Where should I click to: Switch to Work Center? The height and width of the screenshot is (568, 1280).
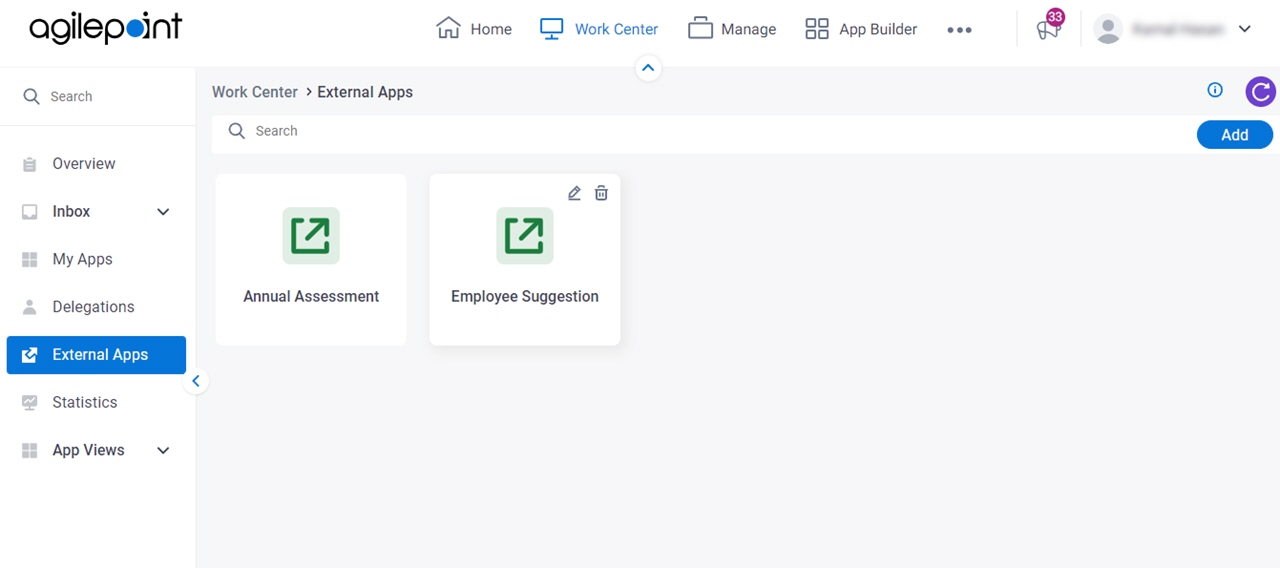point(598,29)
